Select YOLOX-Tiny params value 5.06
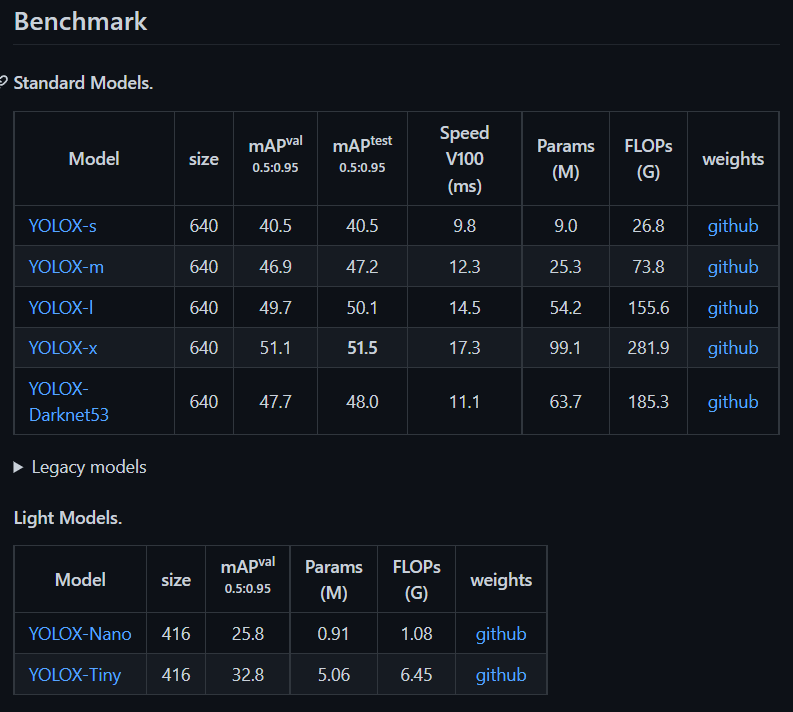 point(333,675)
